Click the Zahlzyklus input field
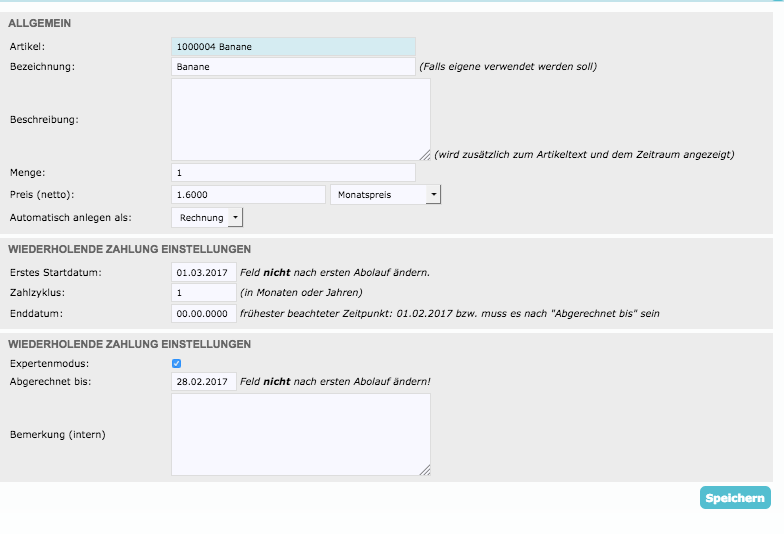Image resolution: width=784 pixels, height=534 pixels. 204,293
